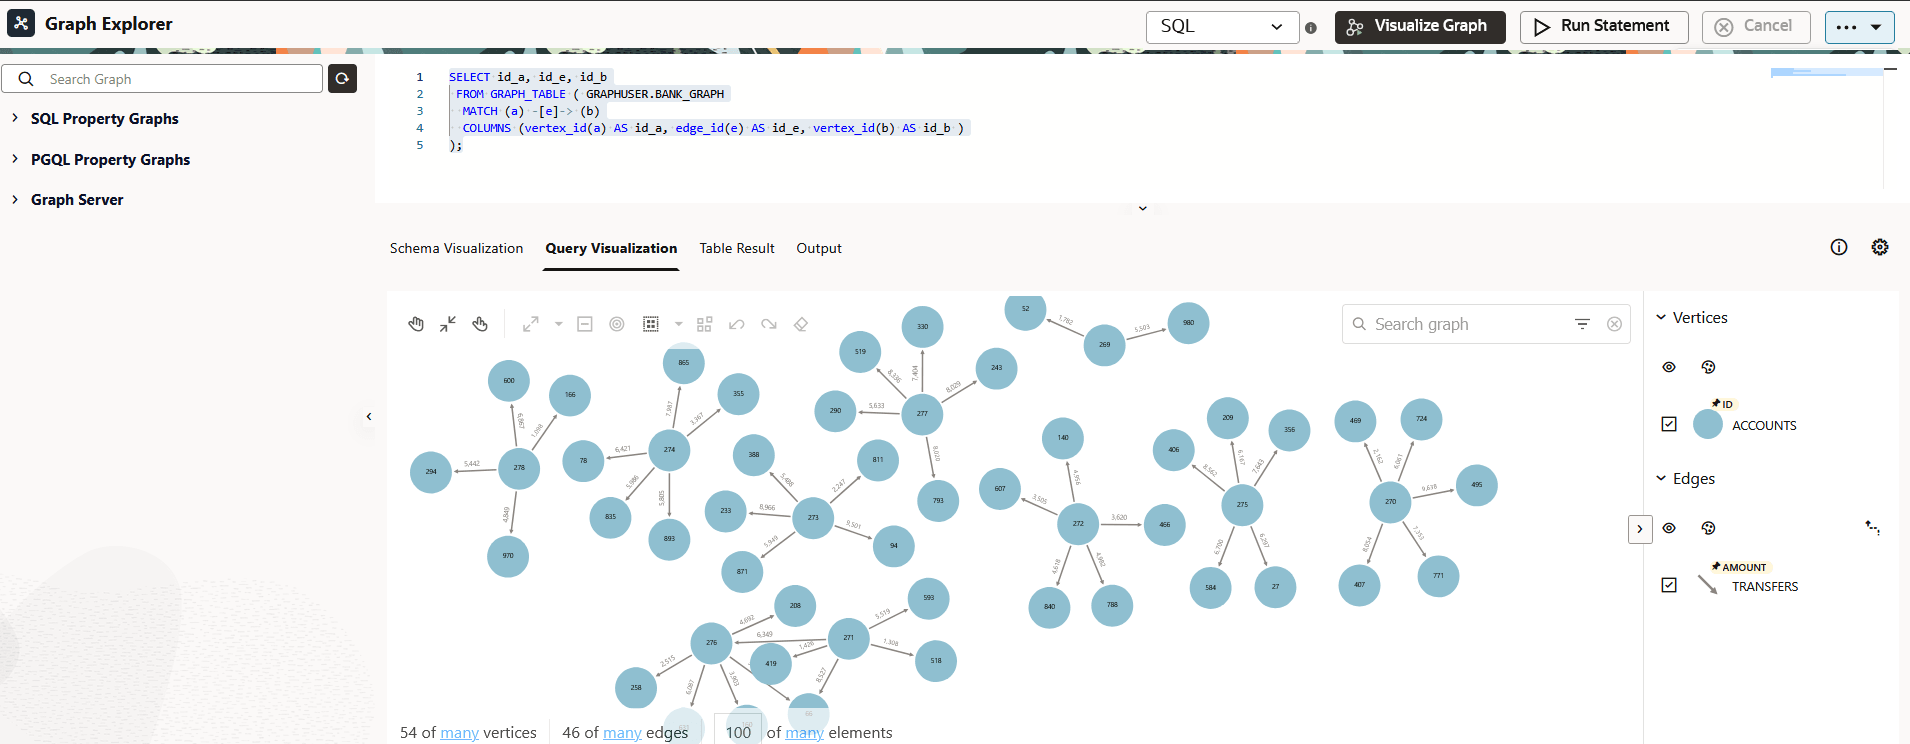Toggle the legend panel side arrow
This screenshot has height=744, width=1910.
point(1640,529)
